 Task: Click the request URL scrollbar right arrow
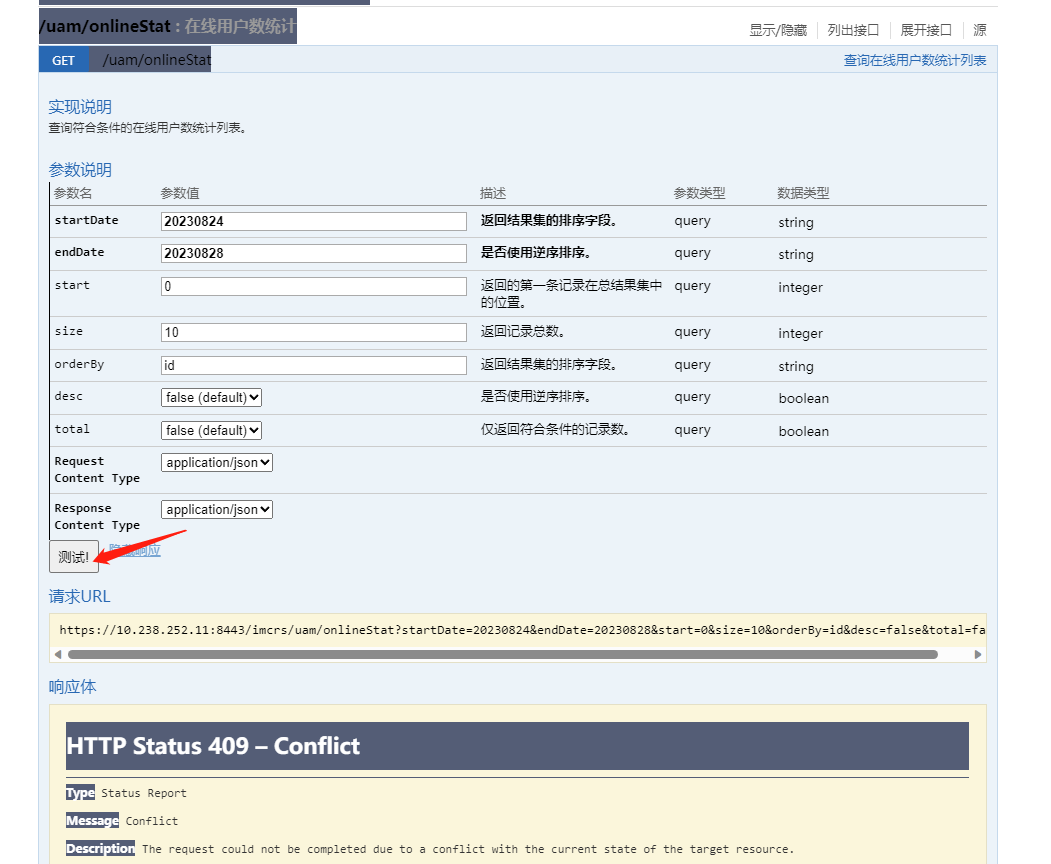[978, 654]
